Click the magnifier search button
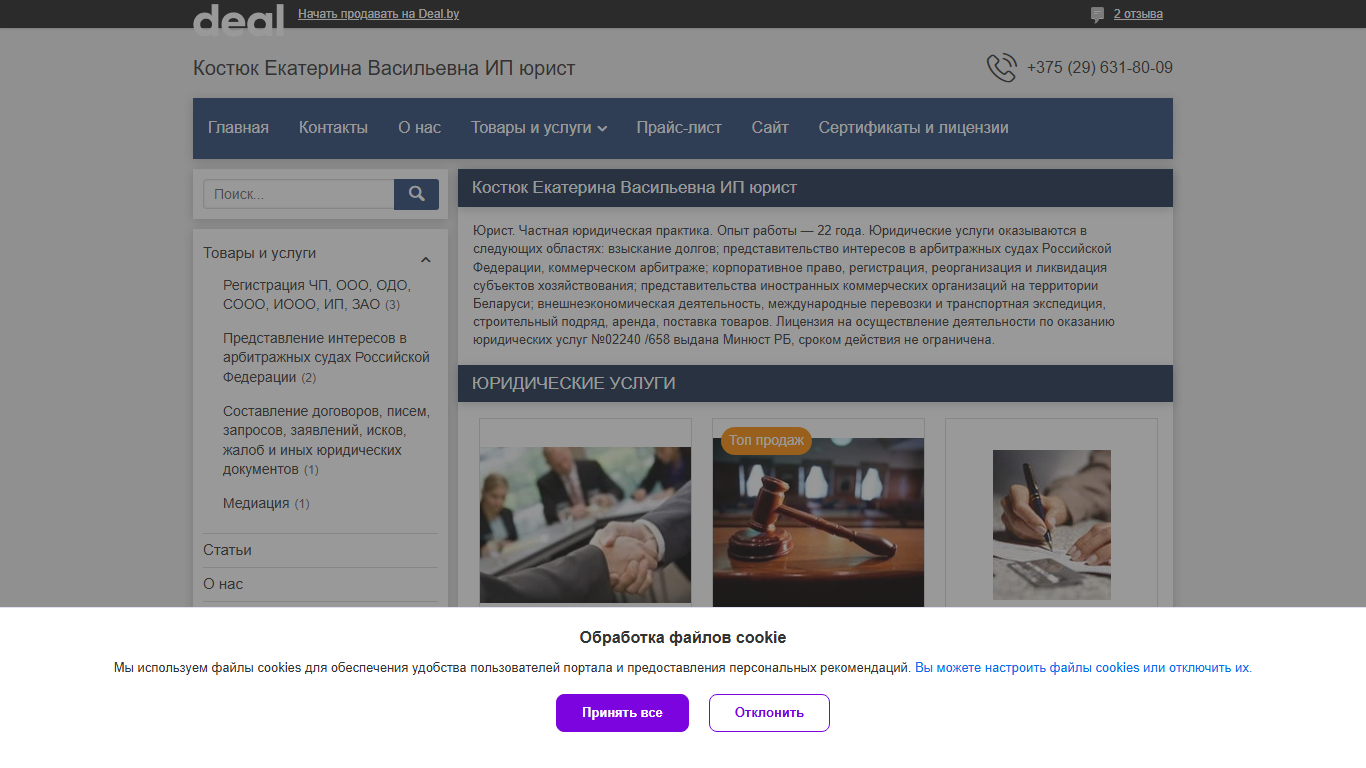This screenshot has width=1366, height=768. pyautogui.click(x=416, y=194)
